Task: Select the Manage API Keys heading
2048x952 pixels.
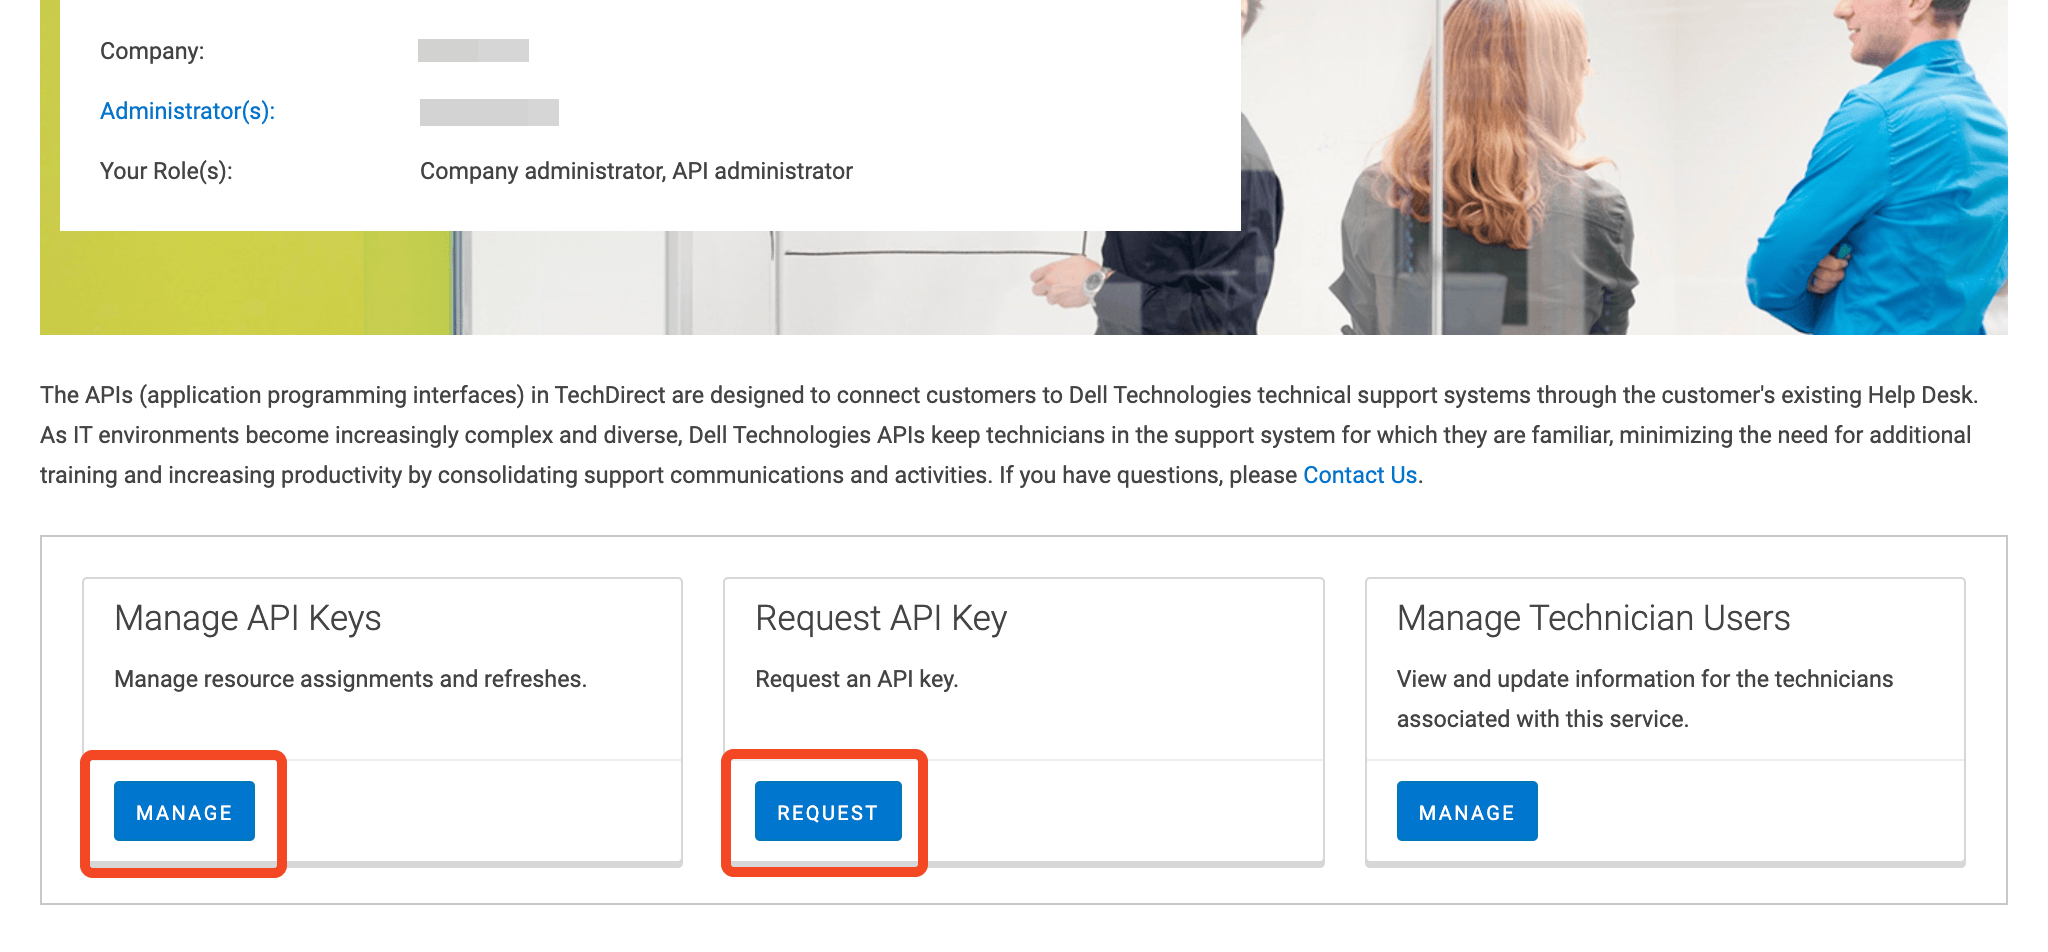Action: pos(248,618)
